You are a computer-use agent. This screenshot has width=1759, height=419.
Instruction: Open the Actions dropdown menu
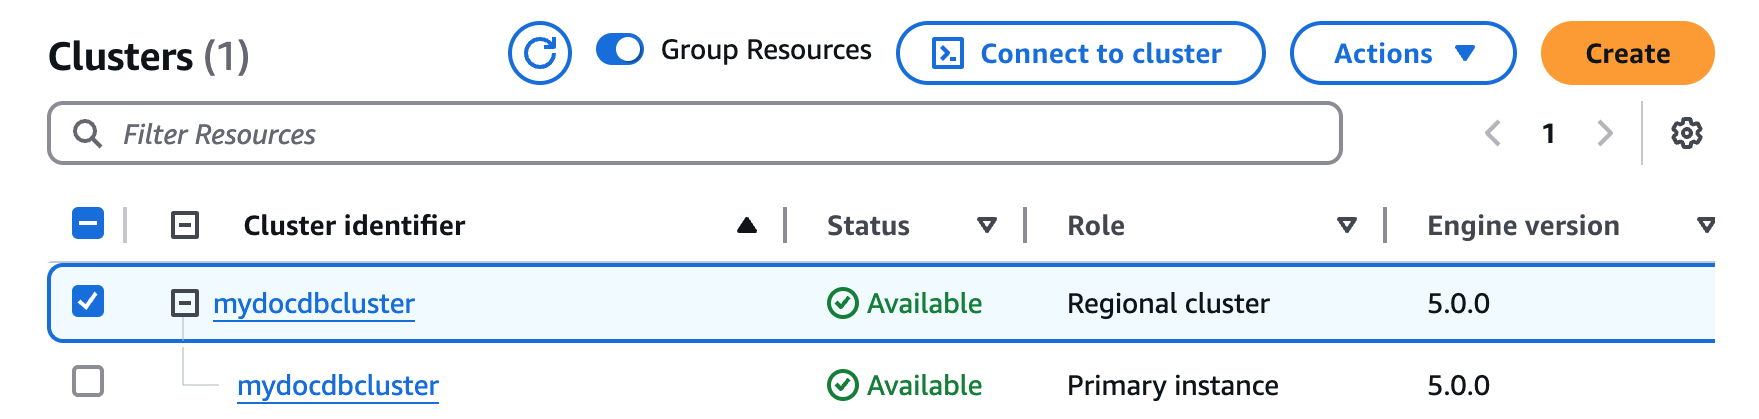tap(1402, 53)
